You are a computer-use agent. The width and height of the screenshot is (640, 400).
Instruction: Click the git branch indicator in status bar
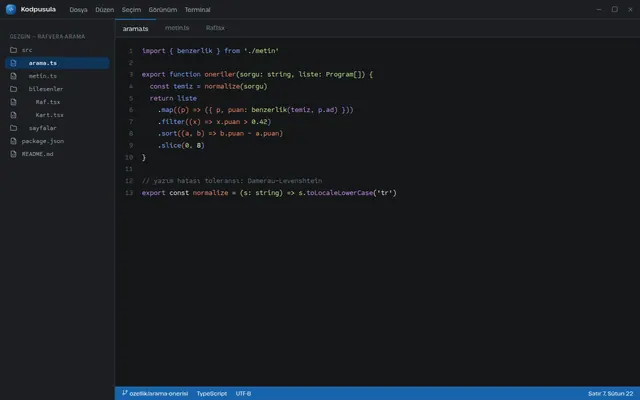pos(155,393)
